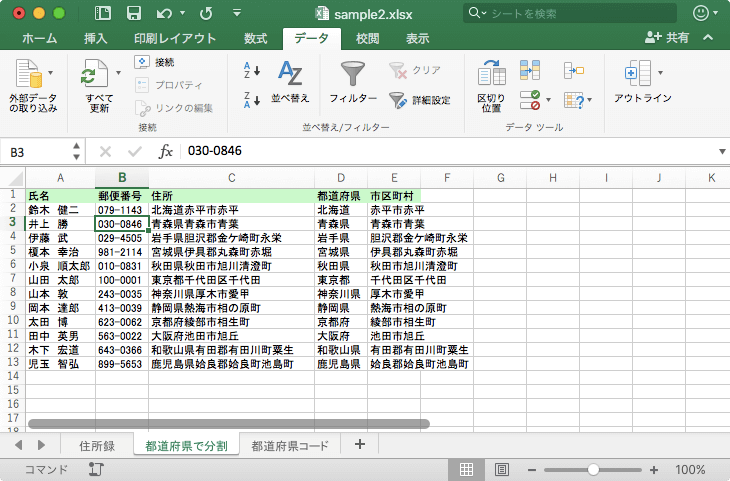The height and width of the screenshot is (481, 730).
Task: Open the 都道府県コード sheet tab
Action: point(290,446)
